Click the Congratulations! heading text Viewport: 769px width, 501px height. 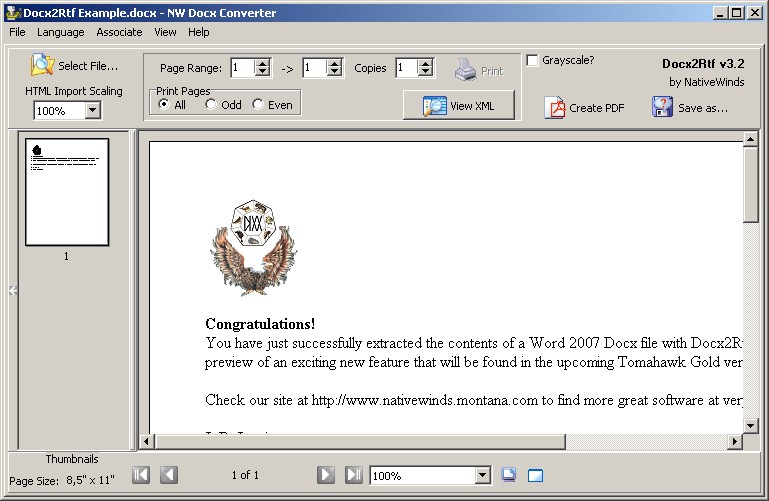(x=260, y=324)
